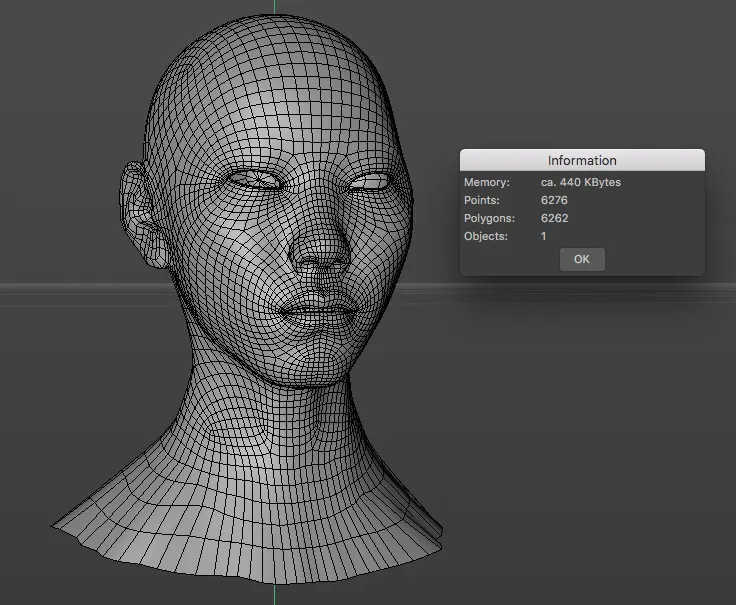Click the green vertical axis line above head
This screenshot has width=736, height=605.
[x=273, y=8]
